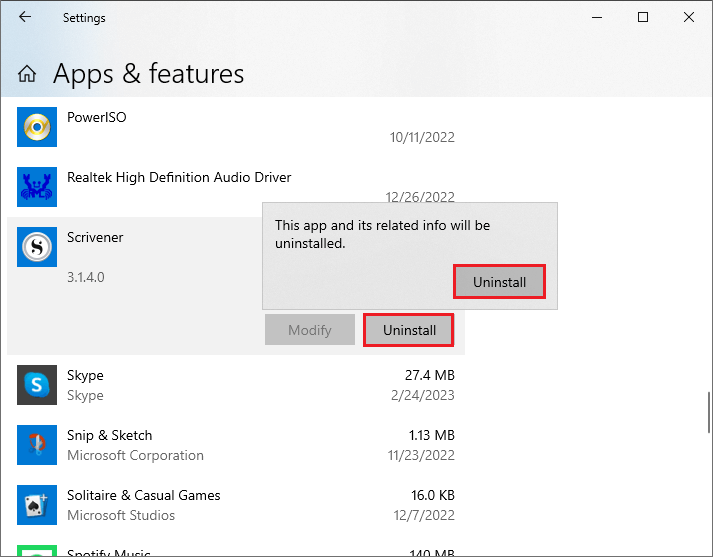Image resolution: width=713 pixels, height=557 pixels.
Task: Select Solitaire & Casual Games entry
Action: point(144,495)
